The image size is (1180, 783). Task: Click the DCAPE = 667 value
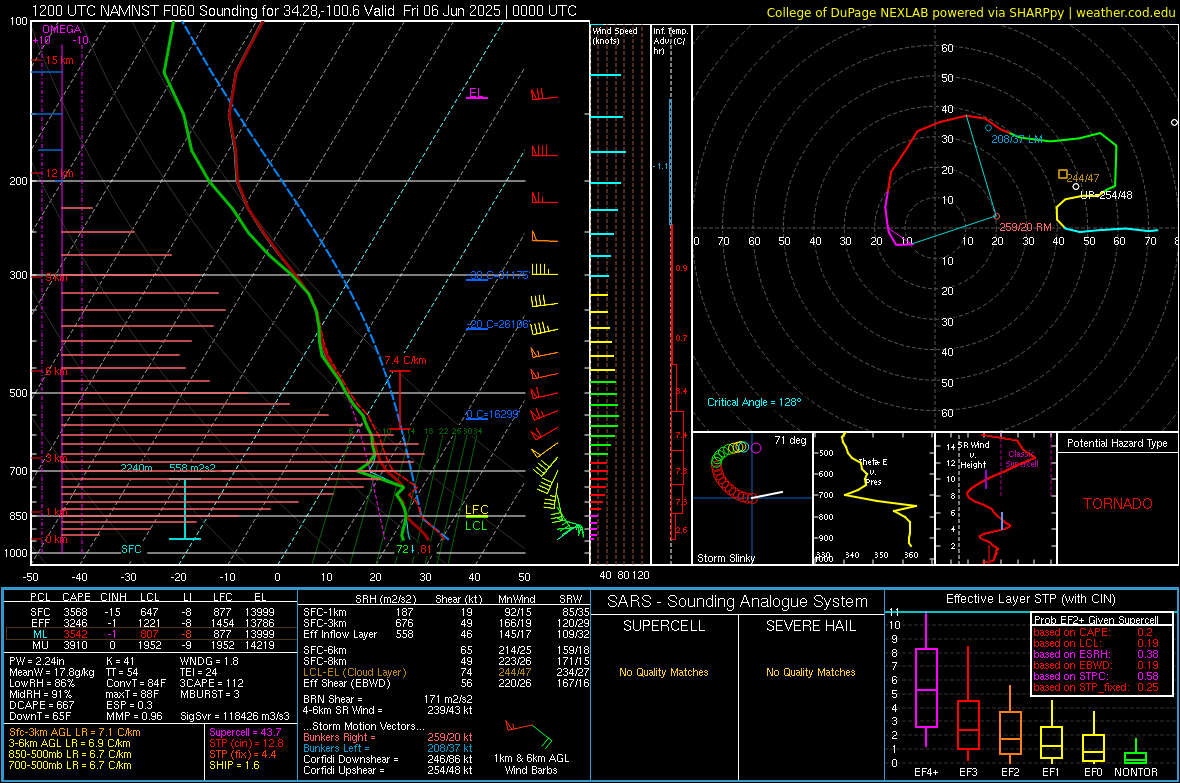click(41, 705)
